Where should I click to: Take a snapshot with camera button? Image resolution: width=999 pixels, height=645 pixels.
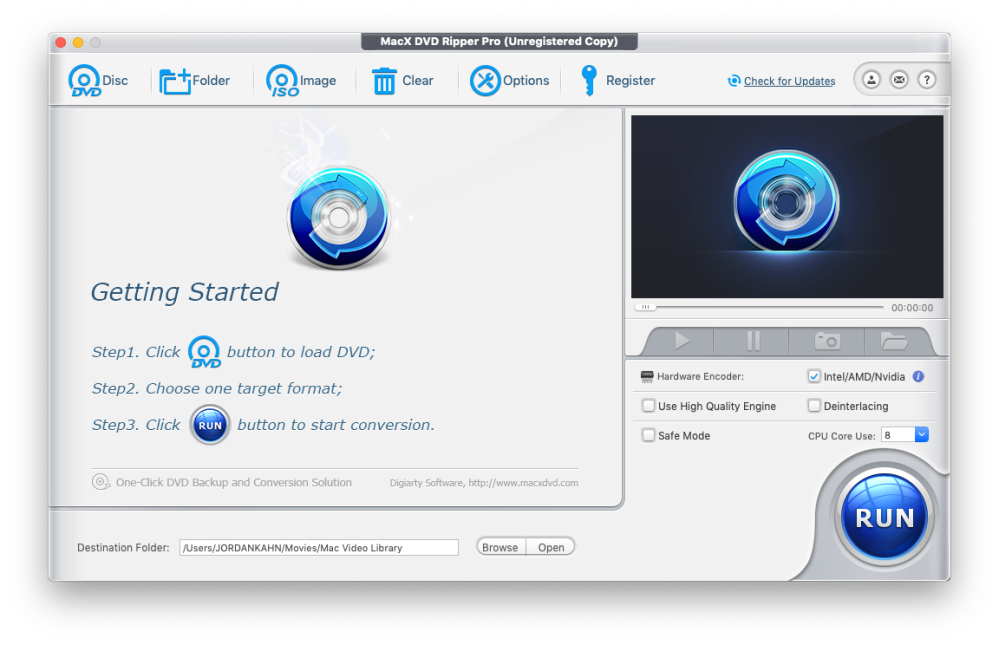[827, 341]
